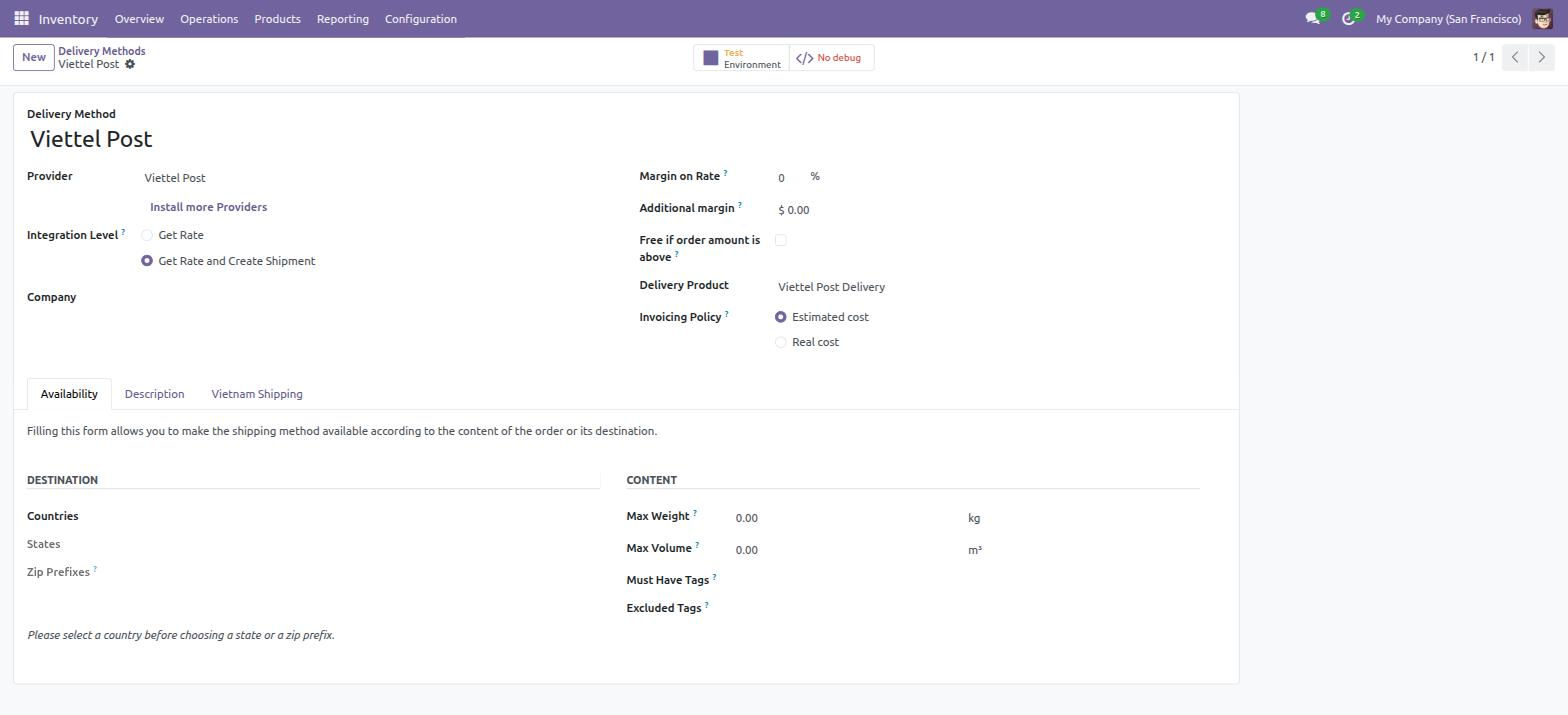Edit the Margin on Rate percentage field
Viewport: 1568px width, 715px height.
[790, 177]
